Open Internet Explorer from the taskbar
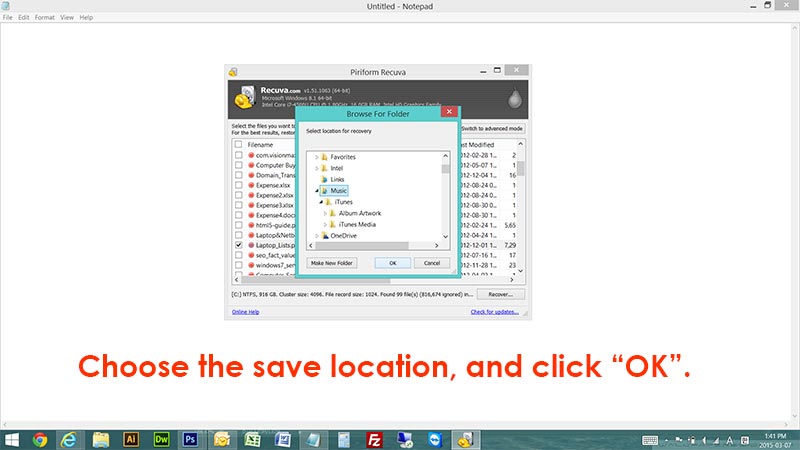The image size is (800, 450). click(69, 440)
